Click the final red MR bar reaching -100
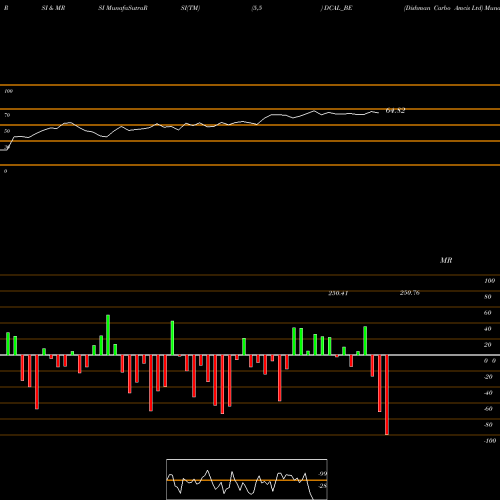 click(x=387, y=395)
